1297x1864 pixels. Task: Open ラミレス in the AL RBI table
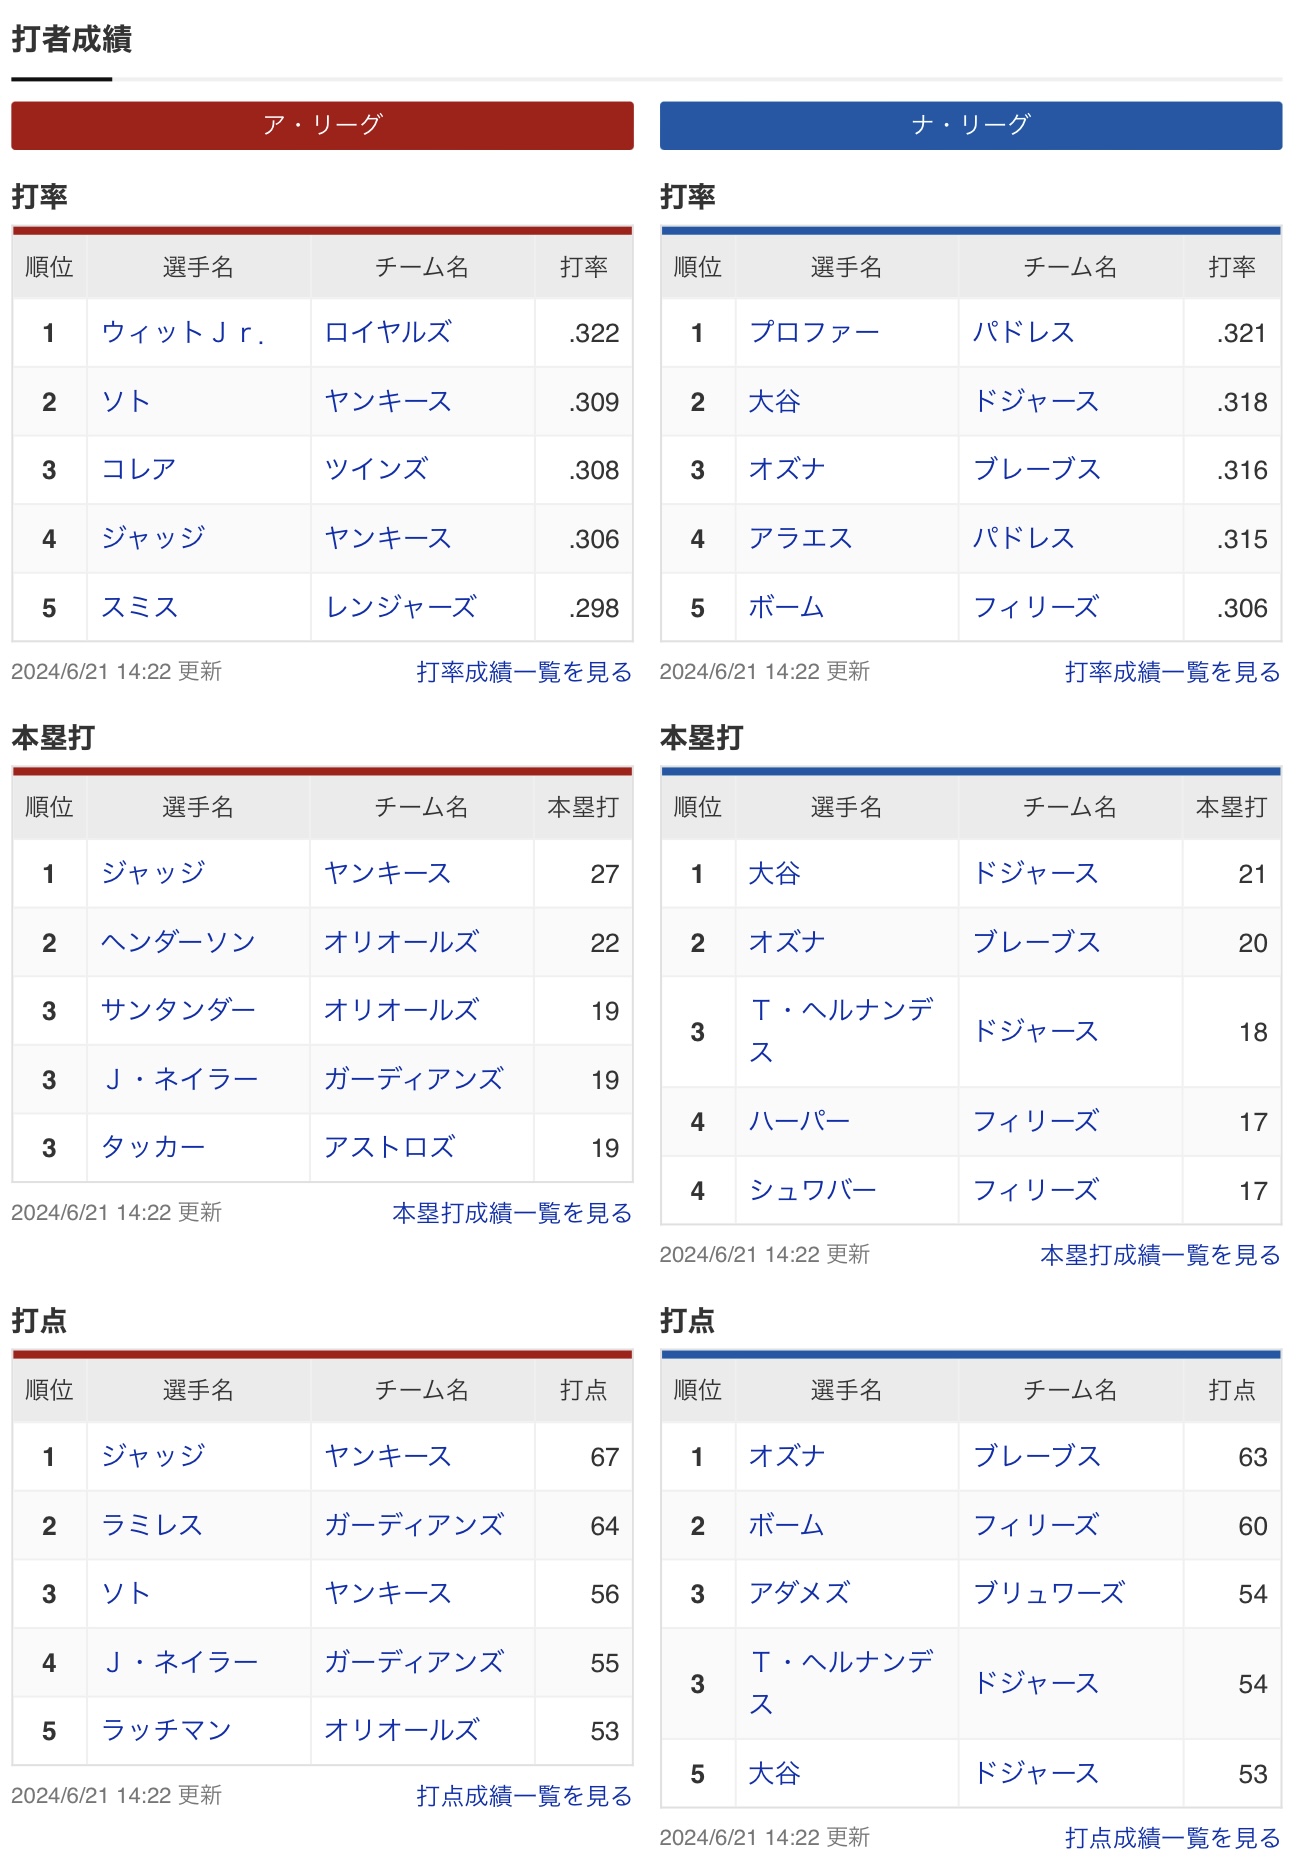[x=152, y=1526]
